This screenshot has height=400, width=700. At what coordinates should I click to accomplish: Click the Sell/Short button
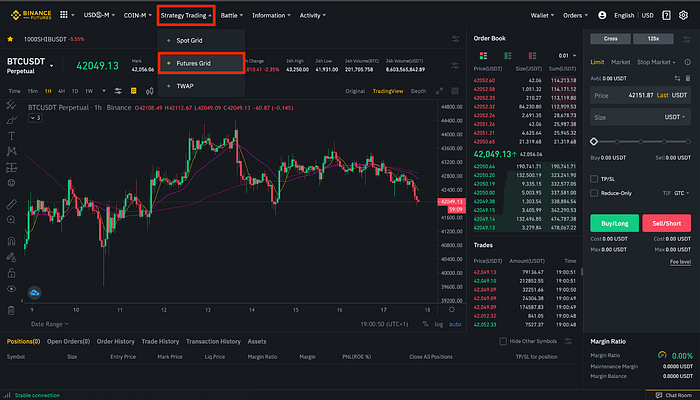(667, 223)
